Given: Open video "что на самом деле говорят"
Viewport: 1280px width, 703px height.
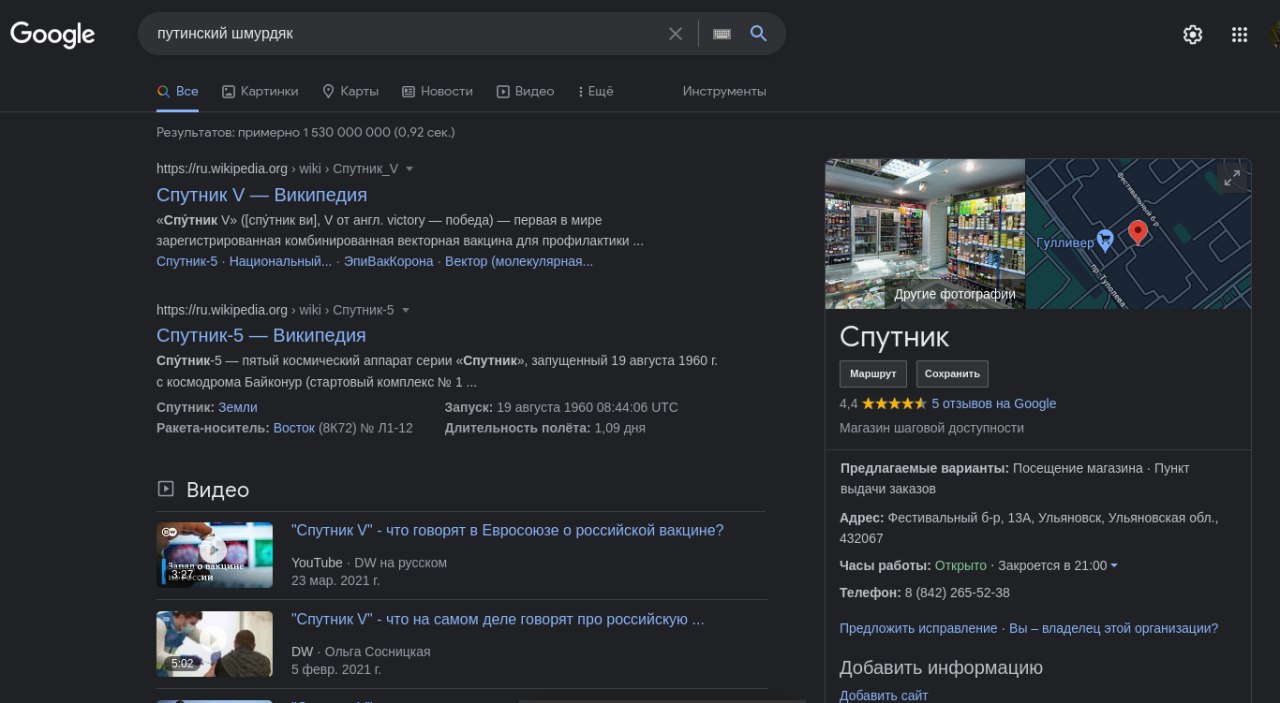Looking at the screenshot, I should [x=498, y=619].
